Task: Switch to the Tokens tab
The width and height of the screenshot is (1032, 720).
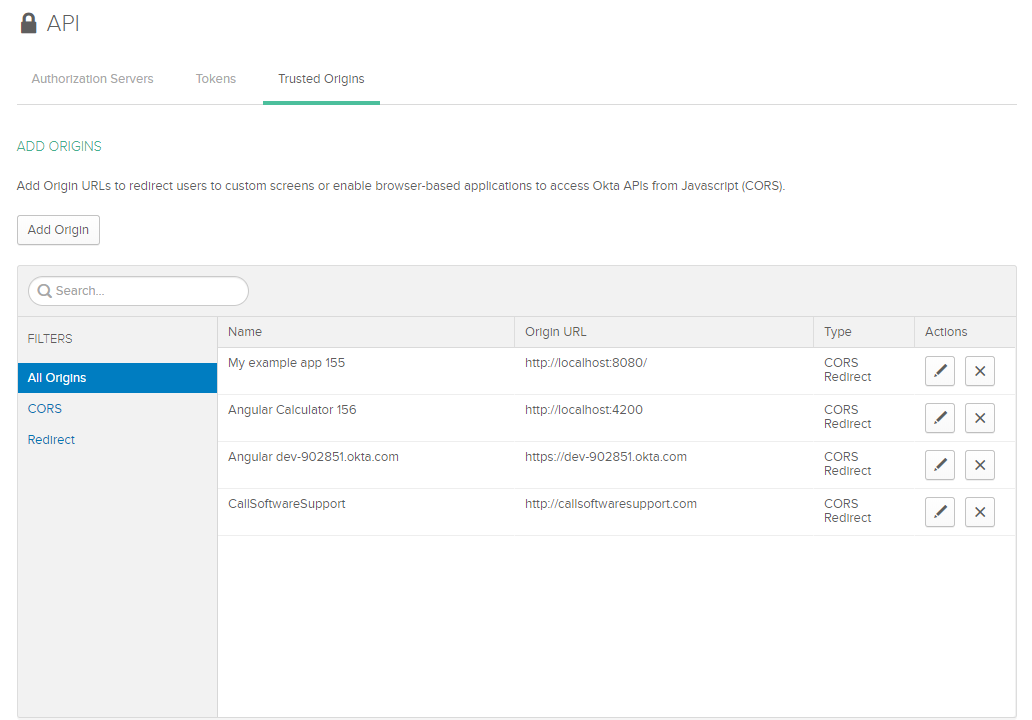Action: click(x=215, y=79)
